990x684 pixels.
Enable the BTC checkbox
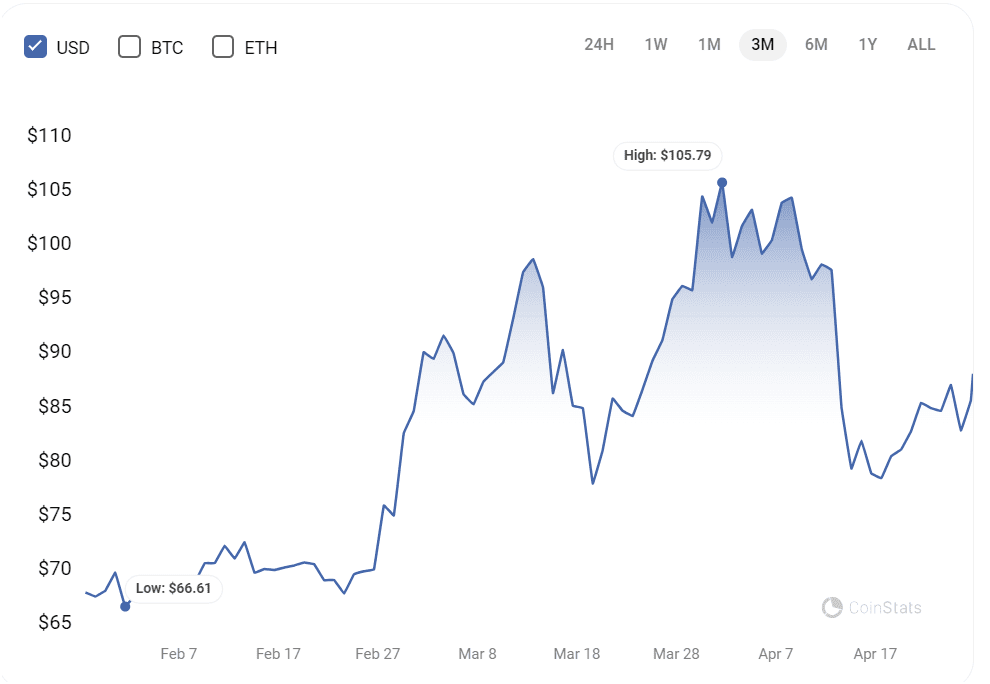[x=130, y=46]
